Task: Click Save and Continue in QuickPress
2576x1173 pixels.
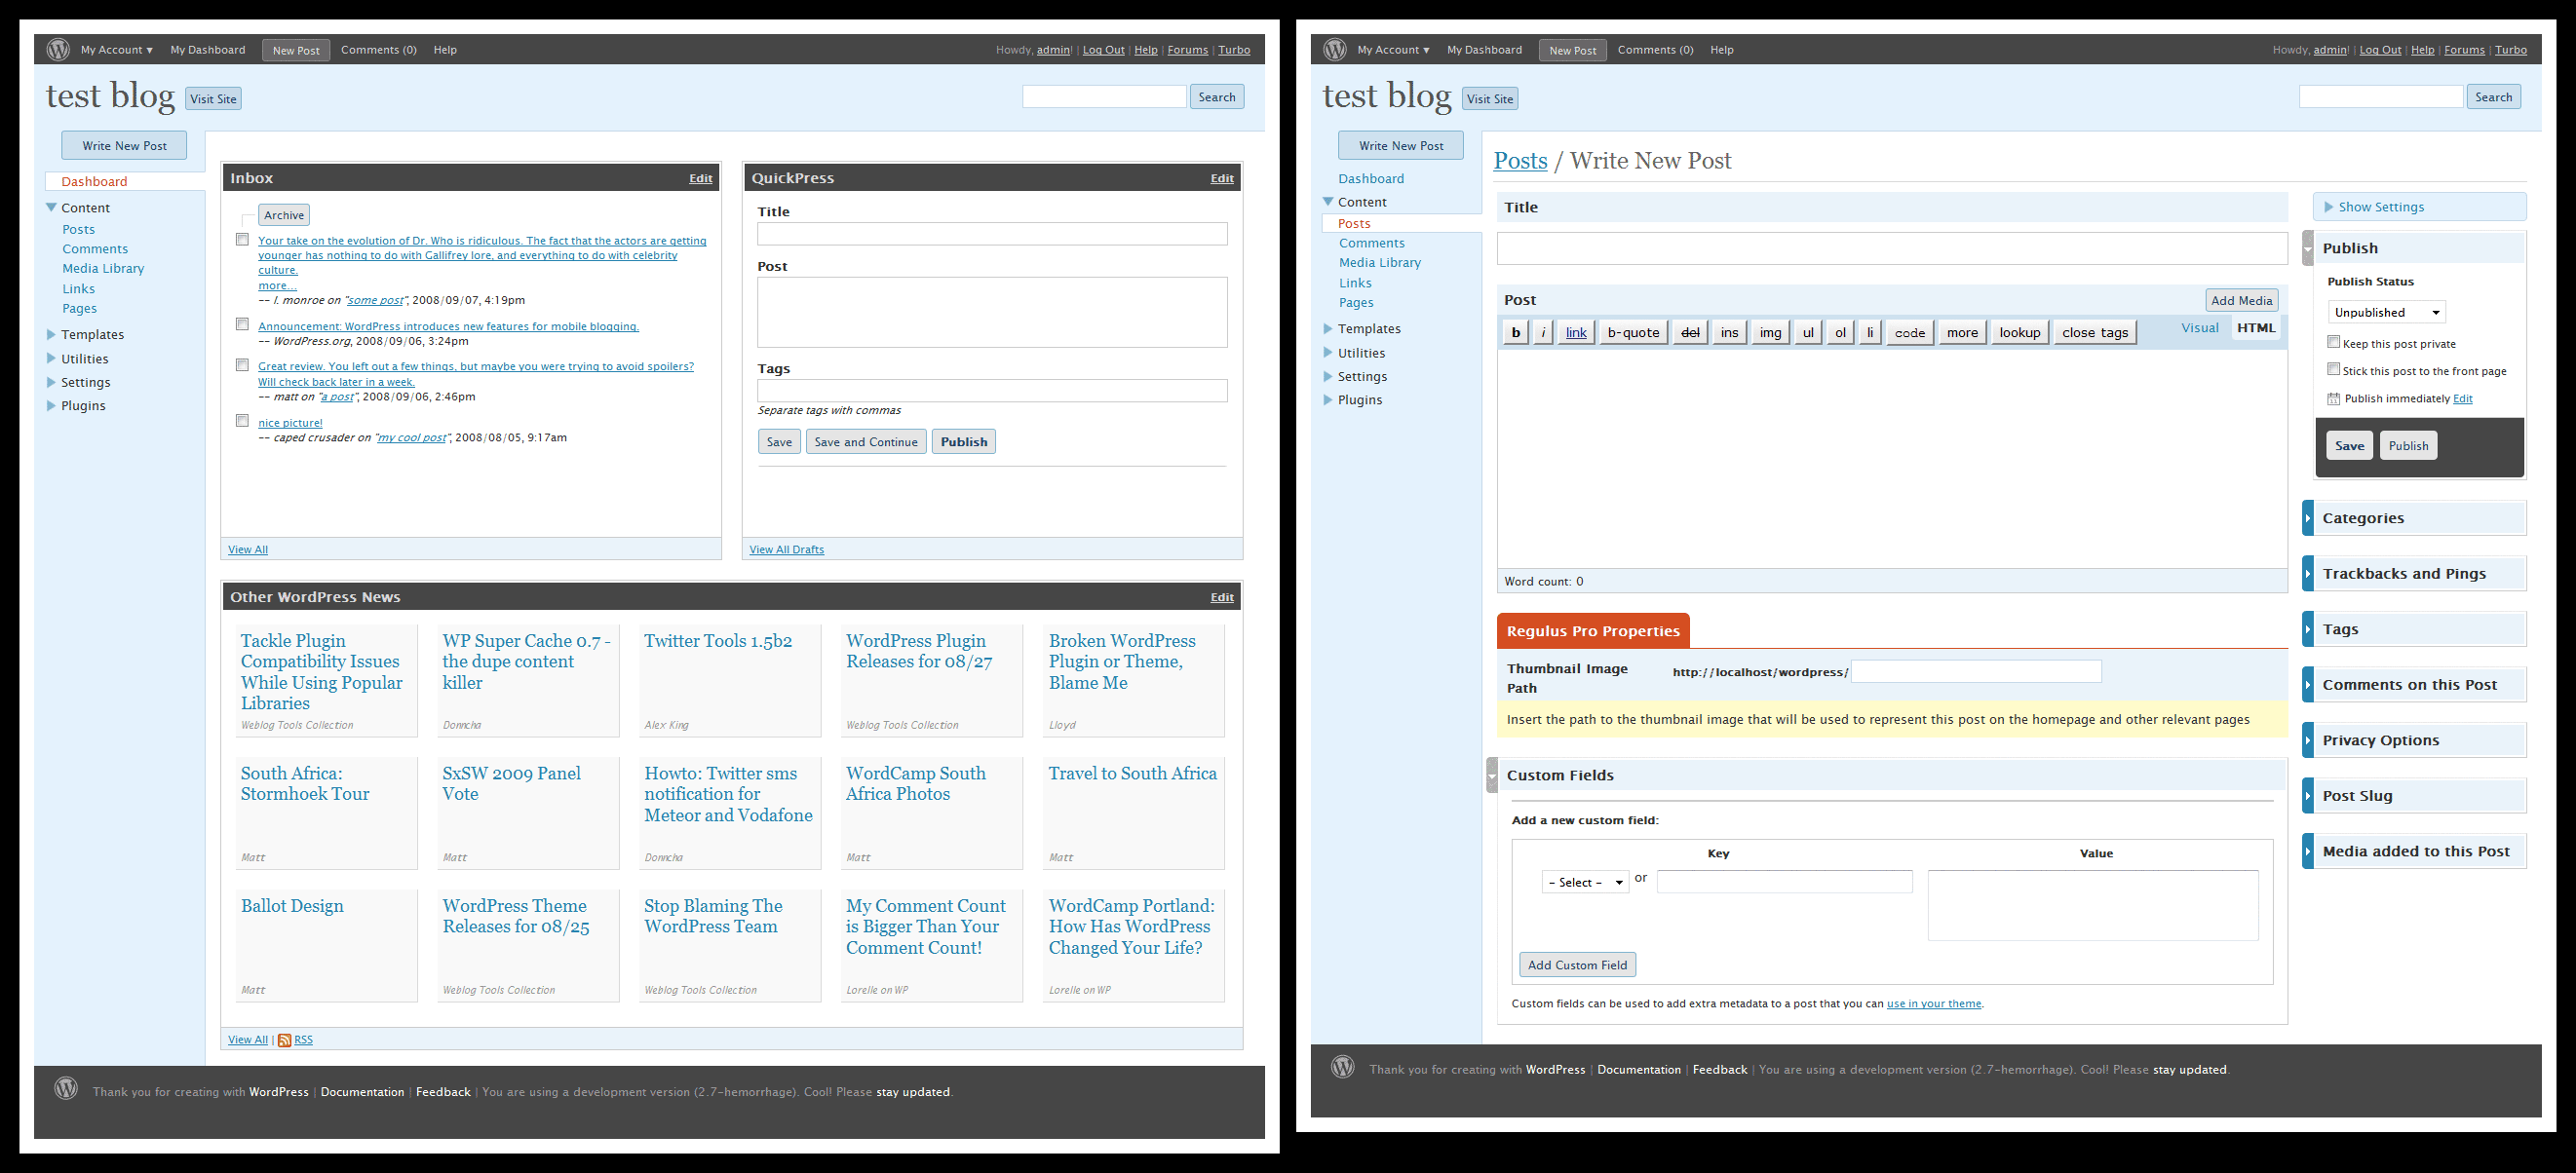Action: pos(866,442)
